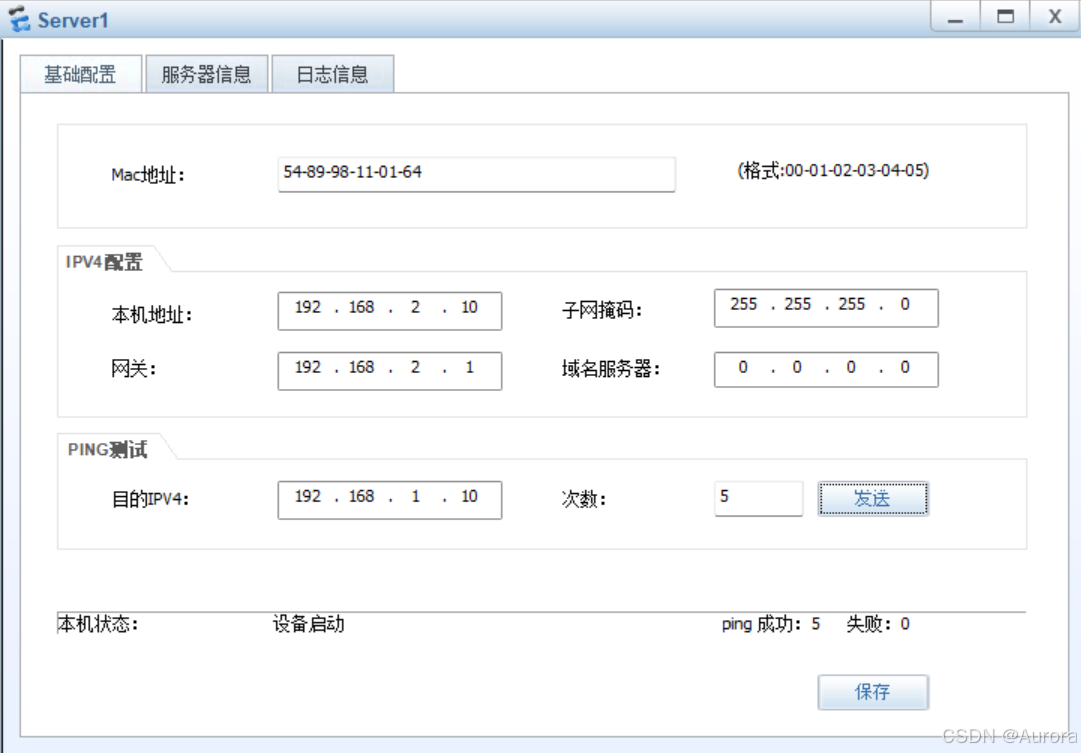
Task: Switch to the 基础配置 tab
Action: 81,74
